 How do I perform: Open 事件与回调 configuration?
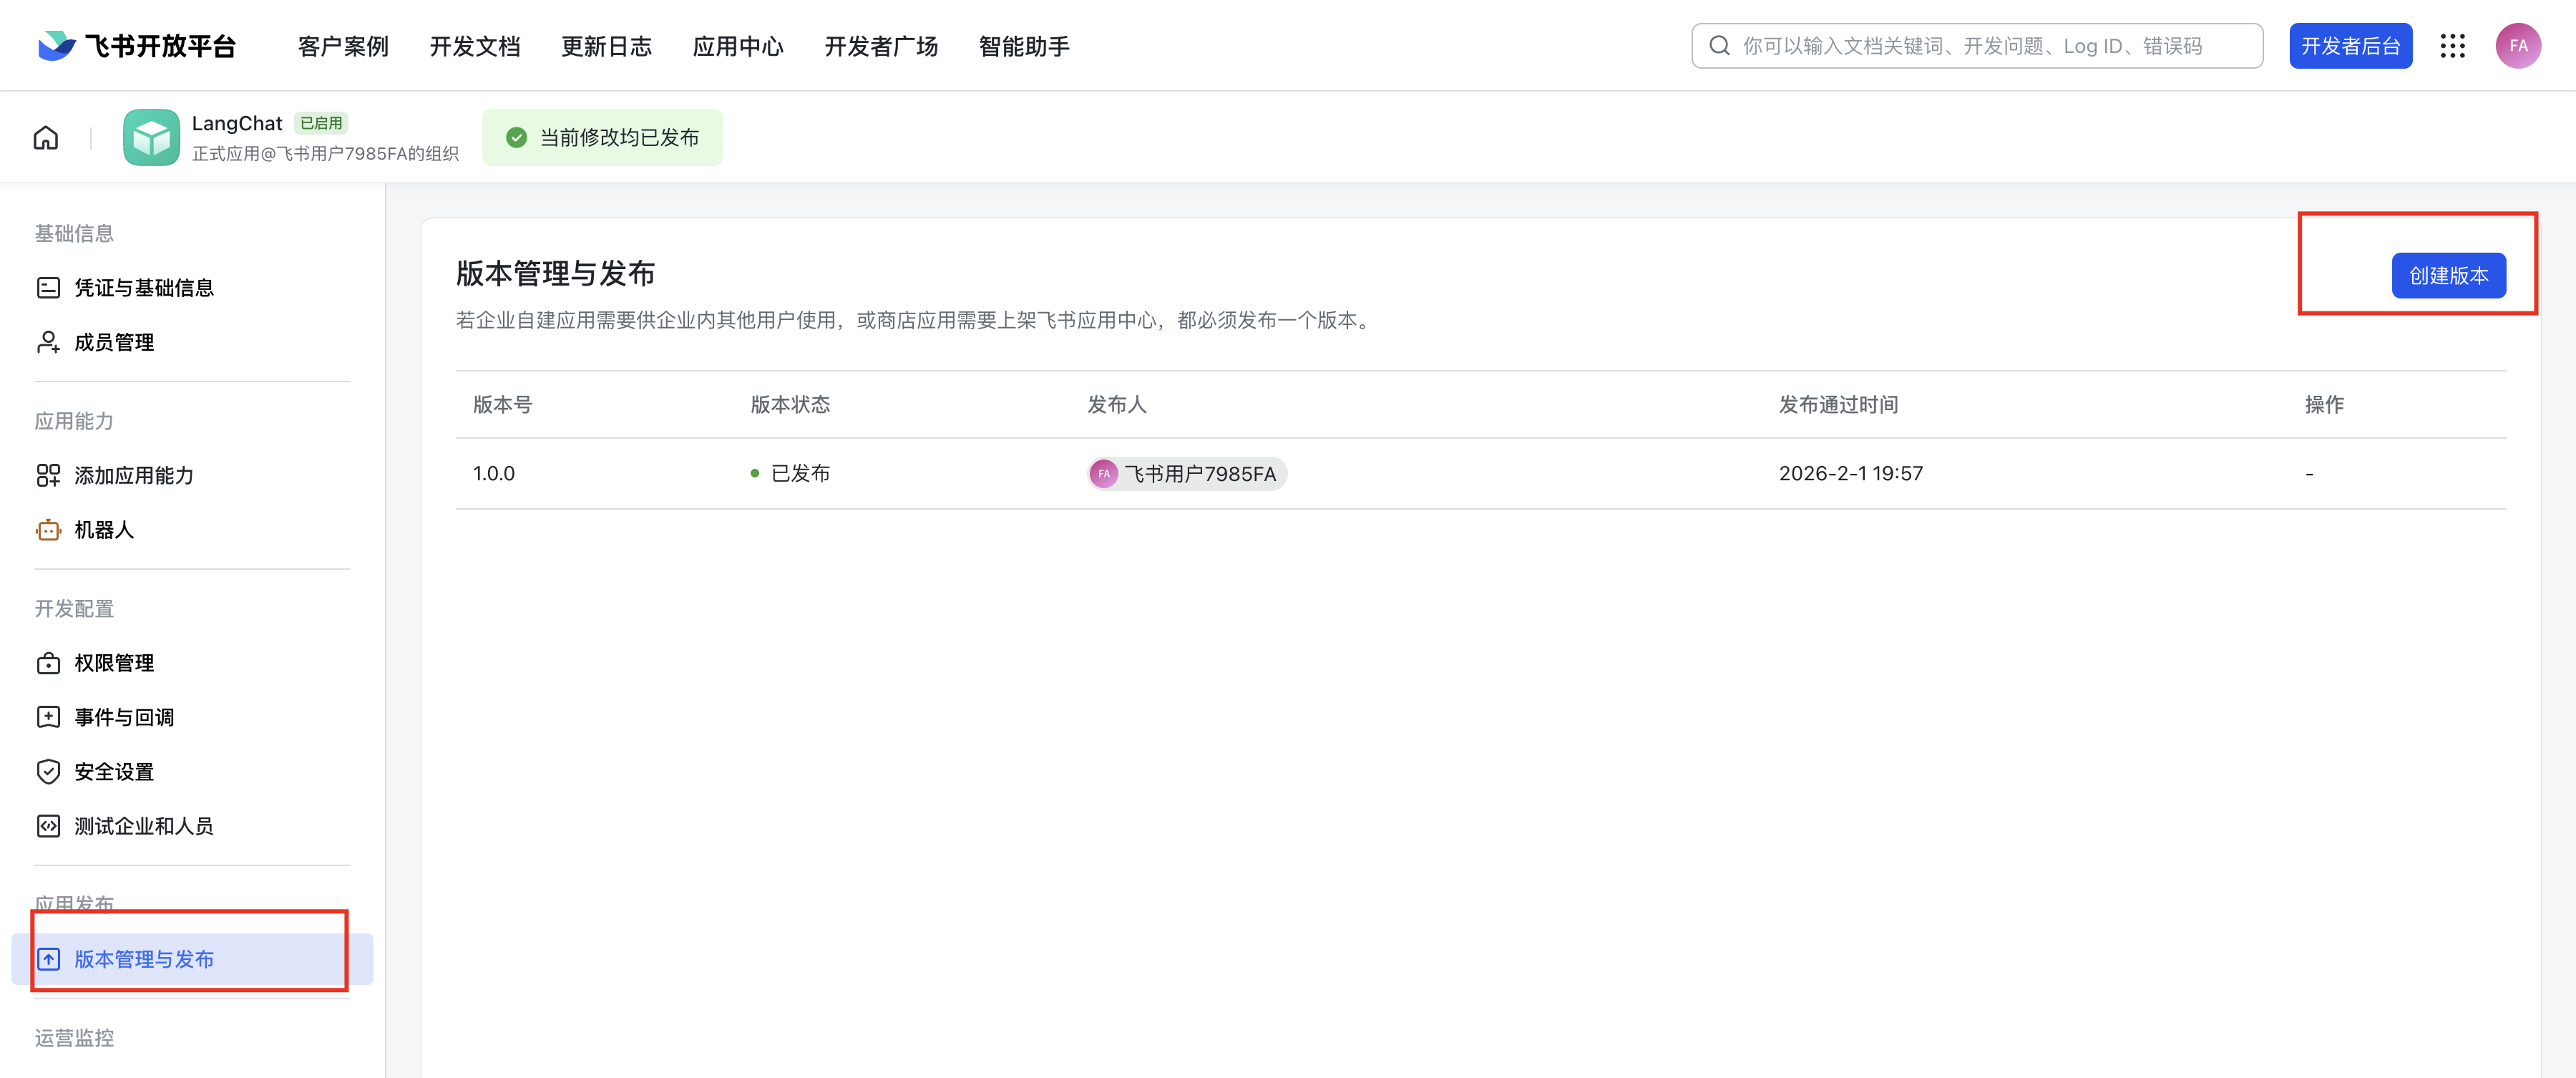point(123,717)
